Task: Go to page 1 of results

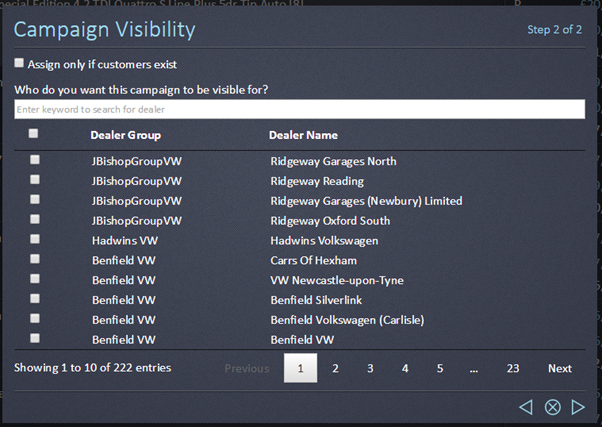Action: 300,368
